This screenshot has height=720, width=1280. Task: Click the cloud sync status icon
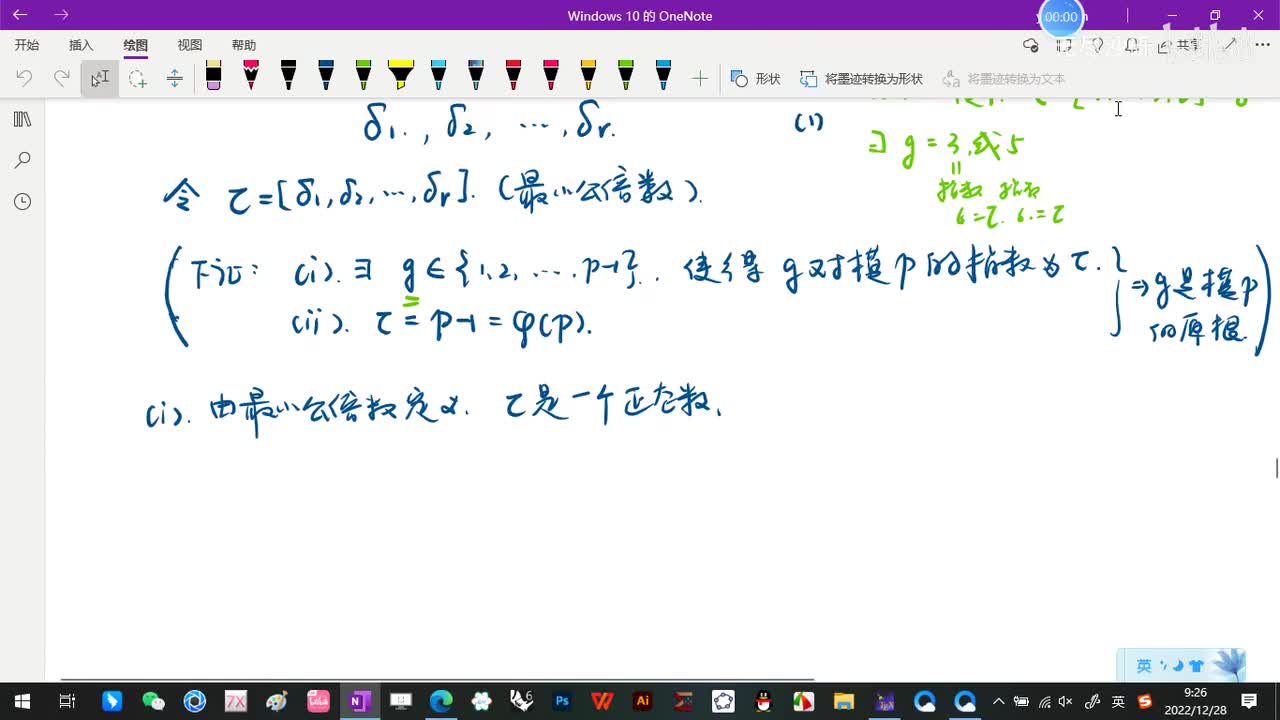tap(1031, 45)
